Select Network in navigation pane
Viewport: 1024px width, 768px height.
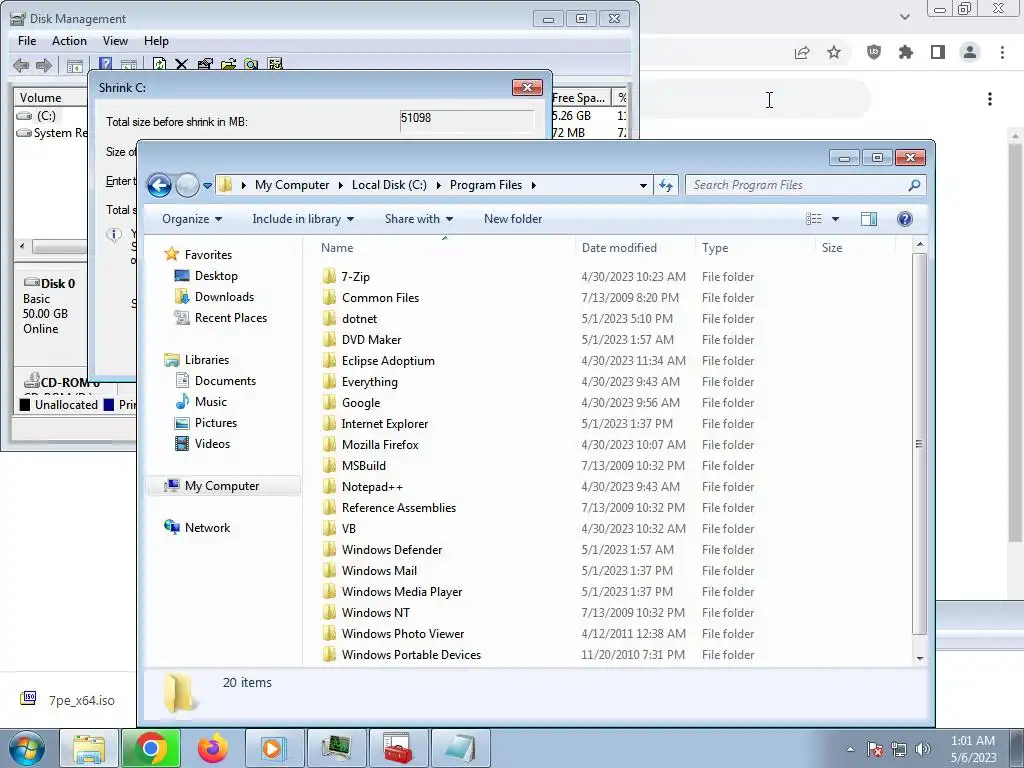click(207, 528)
